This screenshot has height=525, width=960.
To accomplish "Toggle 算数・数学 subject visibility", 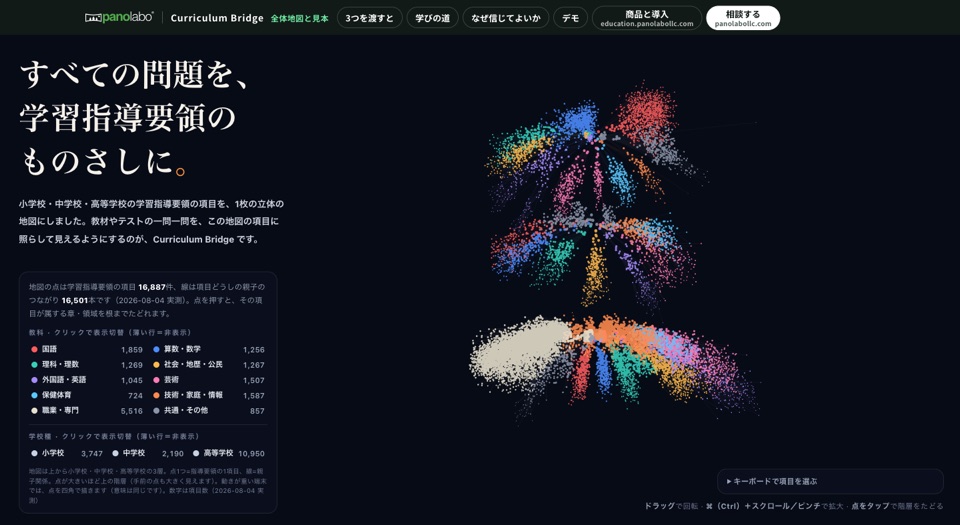I will [209, 349].
